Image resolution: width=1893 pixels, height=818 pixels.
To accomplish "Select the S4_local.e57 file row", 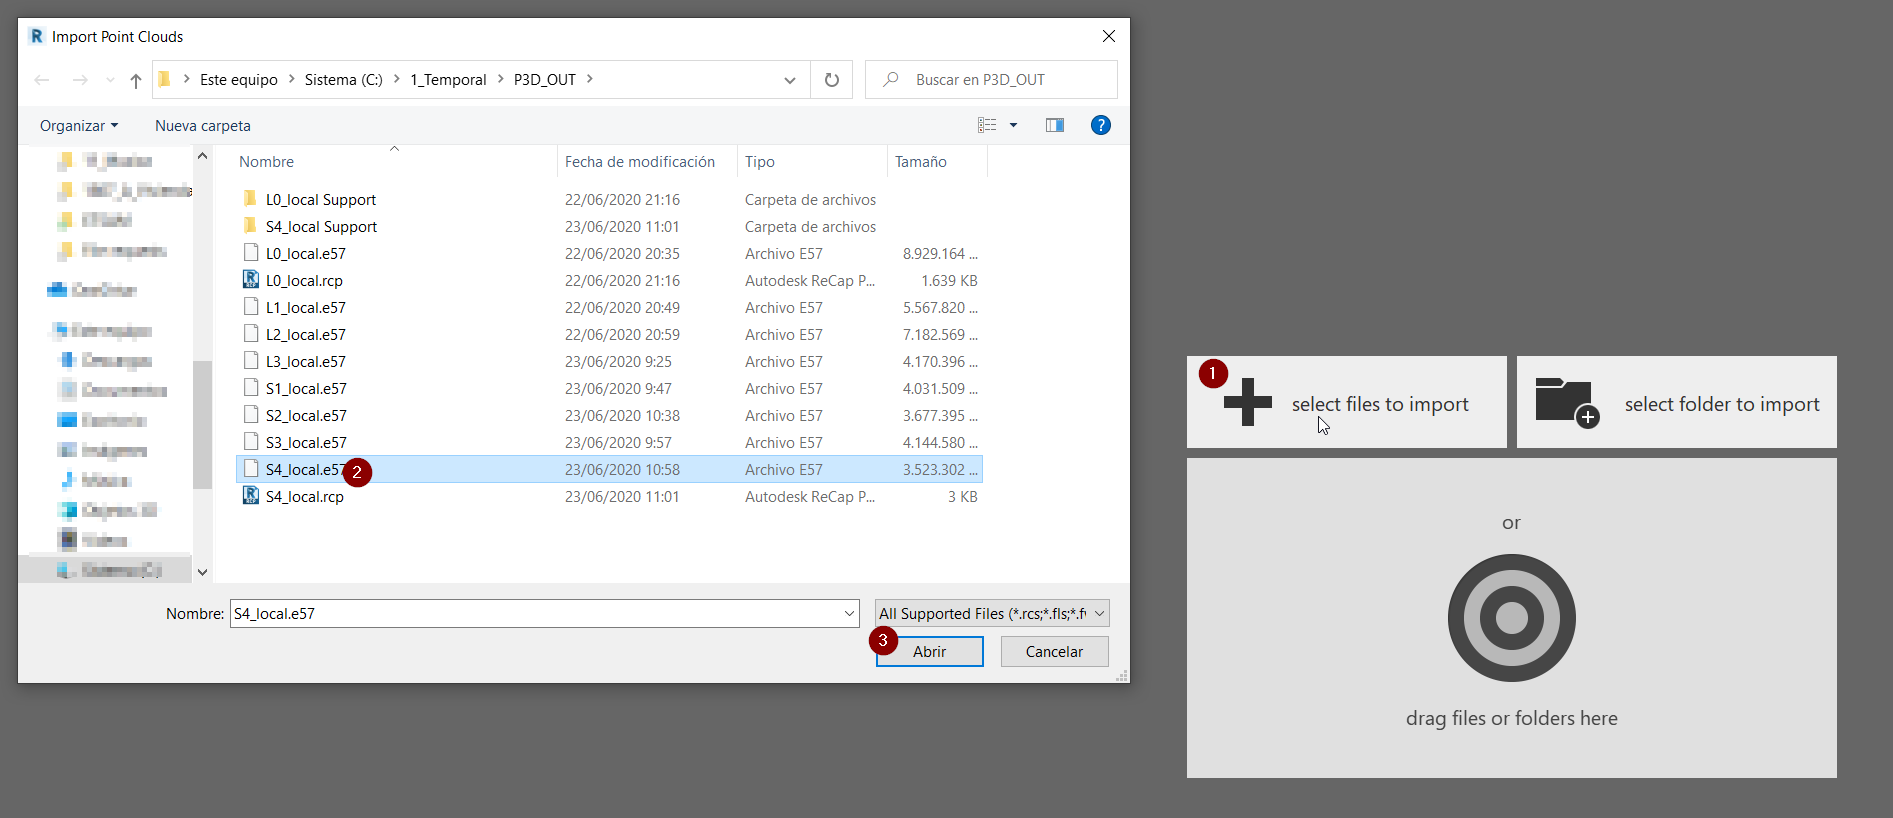I will click(x=609, y=469).
